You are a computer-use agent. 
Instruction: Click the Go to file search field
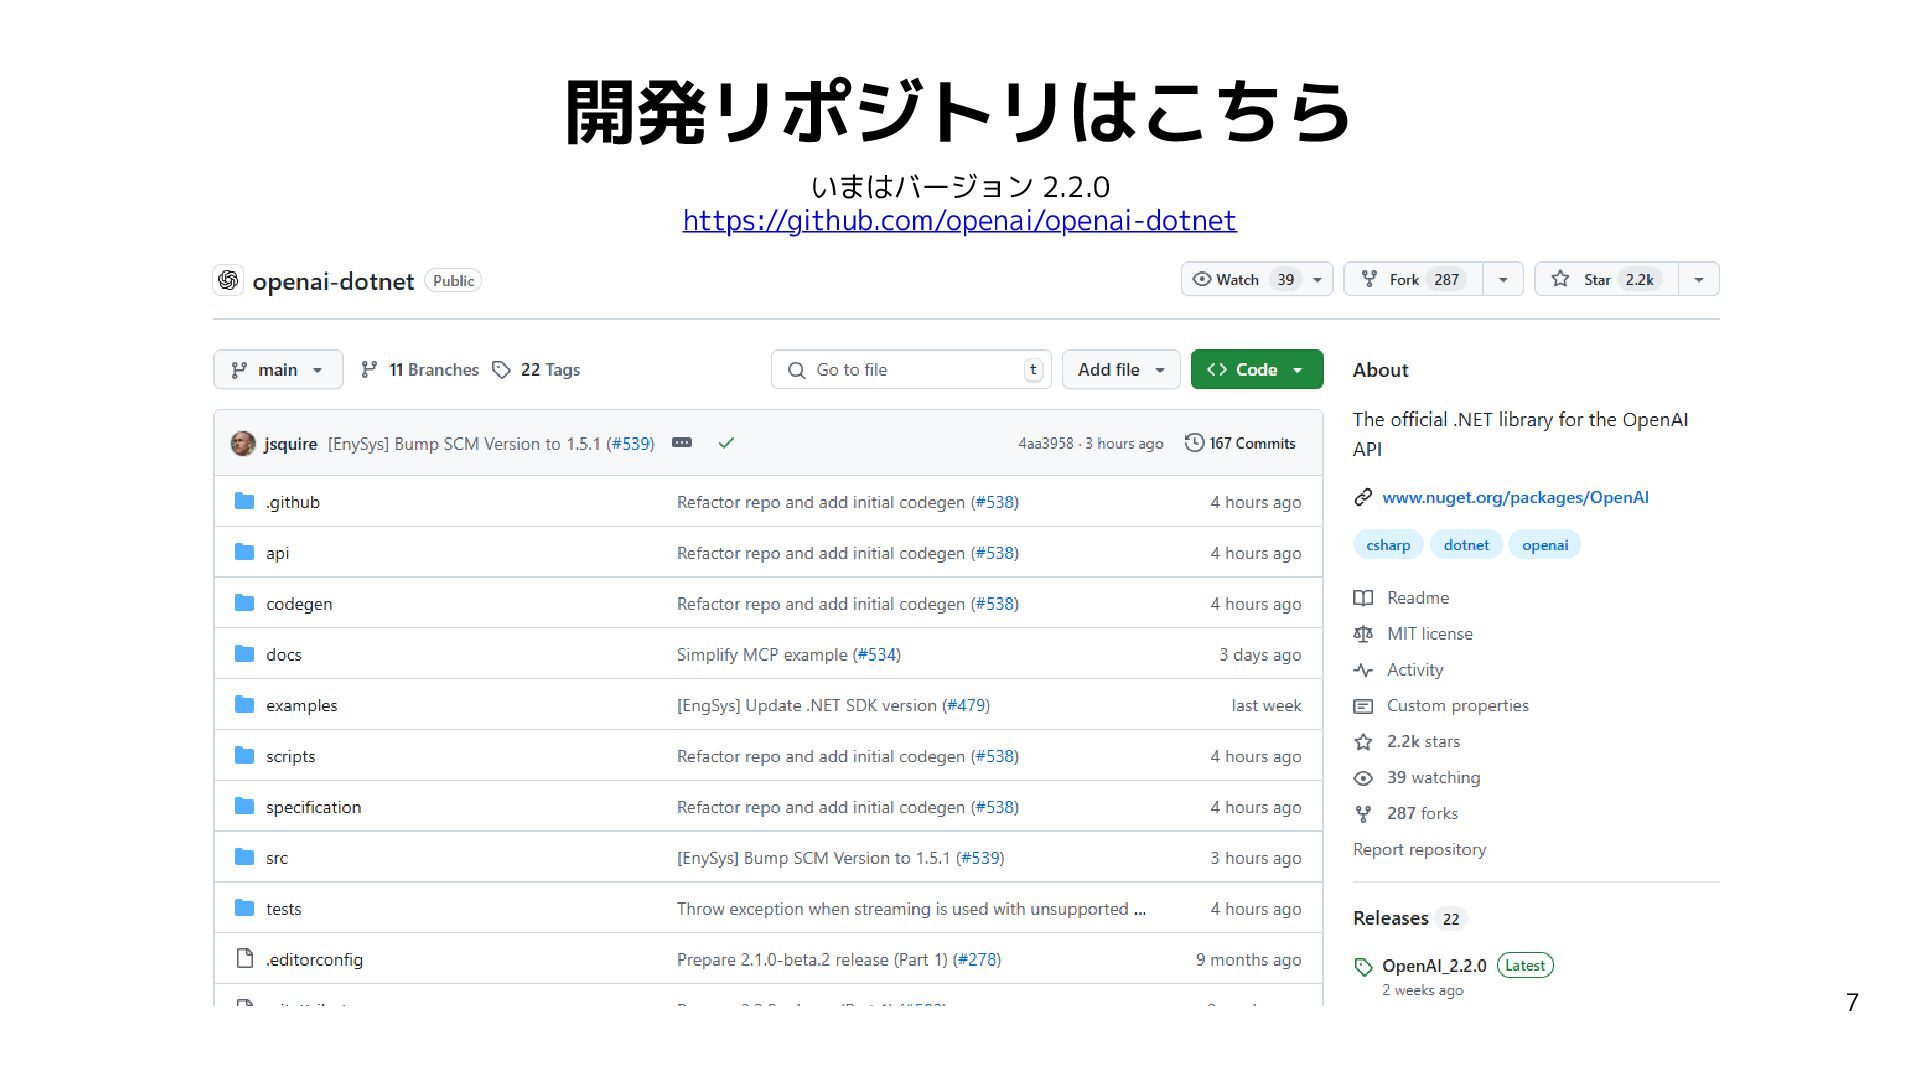(911, 370)
